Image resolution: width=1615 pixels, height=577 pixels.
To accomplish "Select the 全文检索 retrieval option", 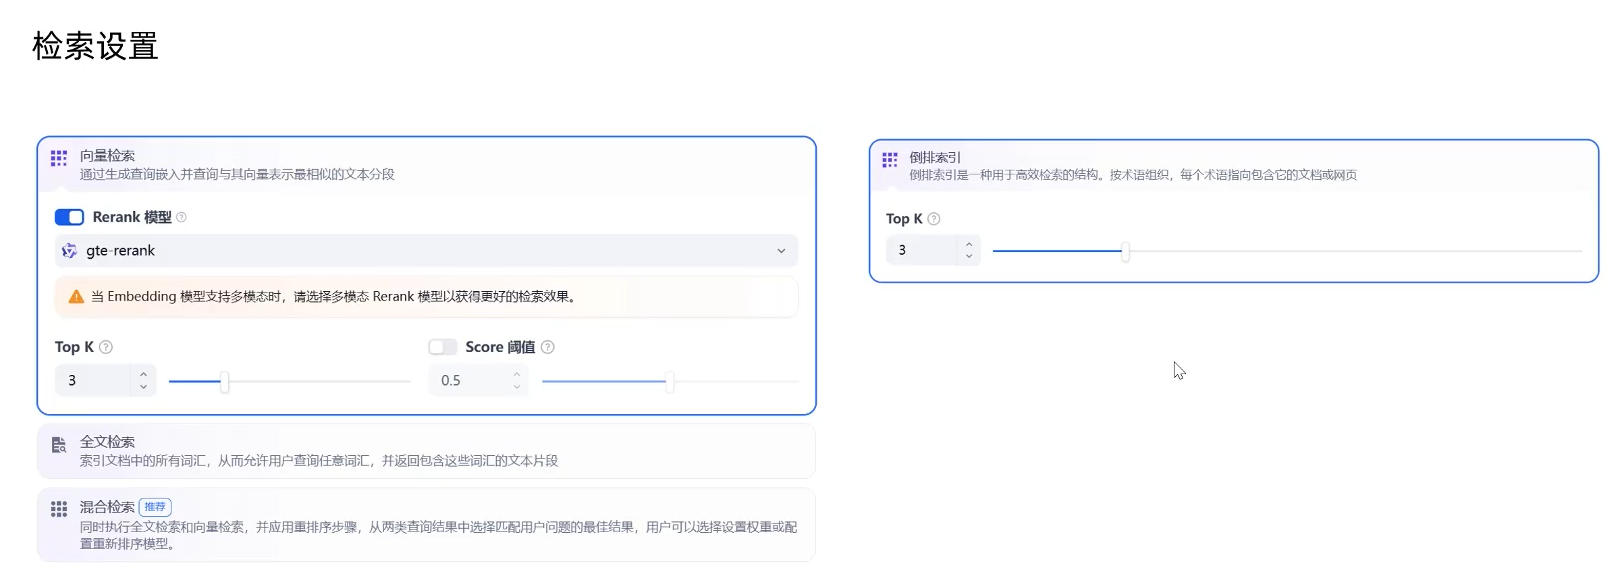I will (x=426, y=451).
